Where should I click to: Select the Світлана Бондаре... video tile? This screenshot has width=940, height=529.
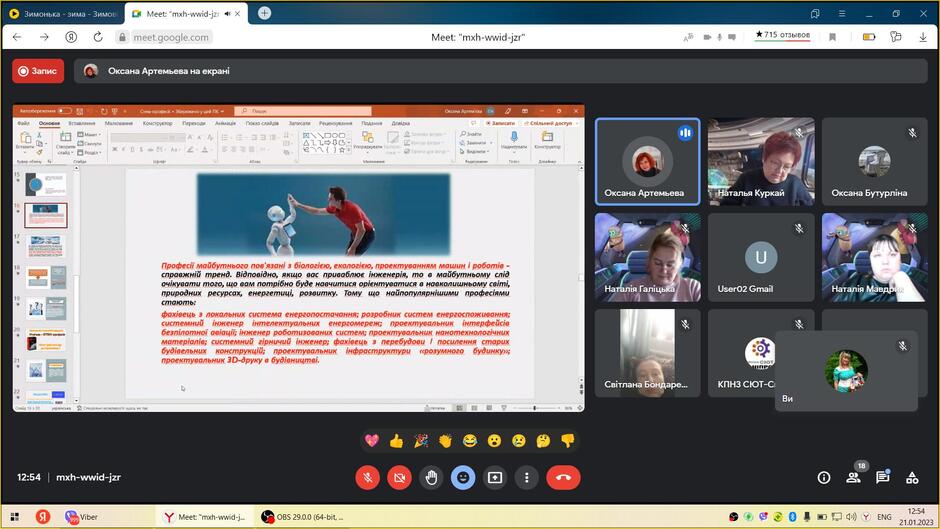pos(647,353)
